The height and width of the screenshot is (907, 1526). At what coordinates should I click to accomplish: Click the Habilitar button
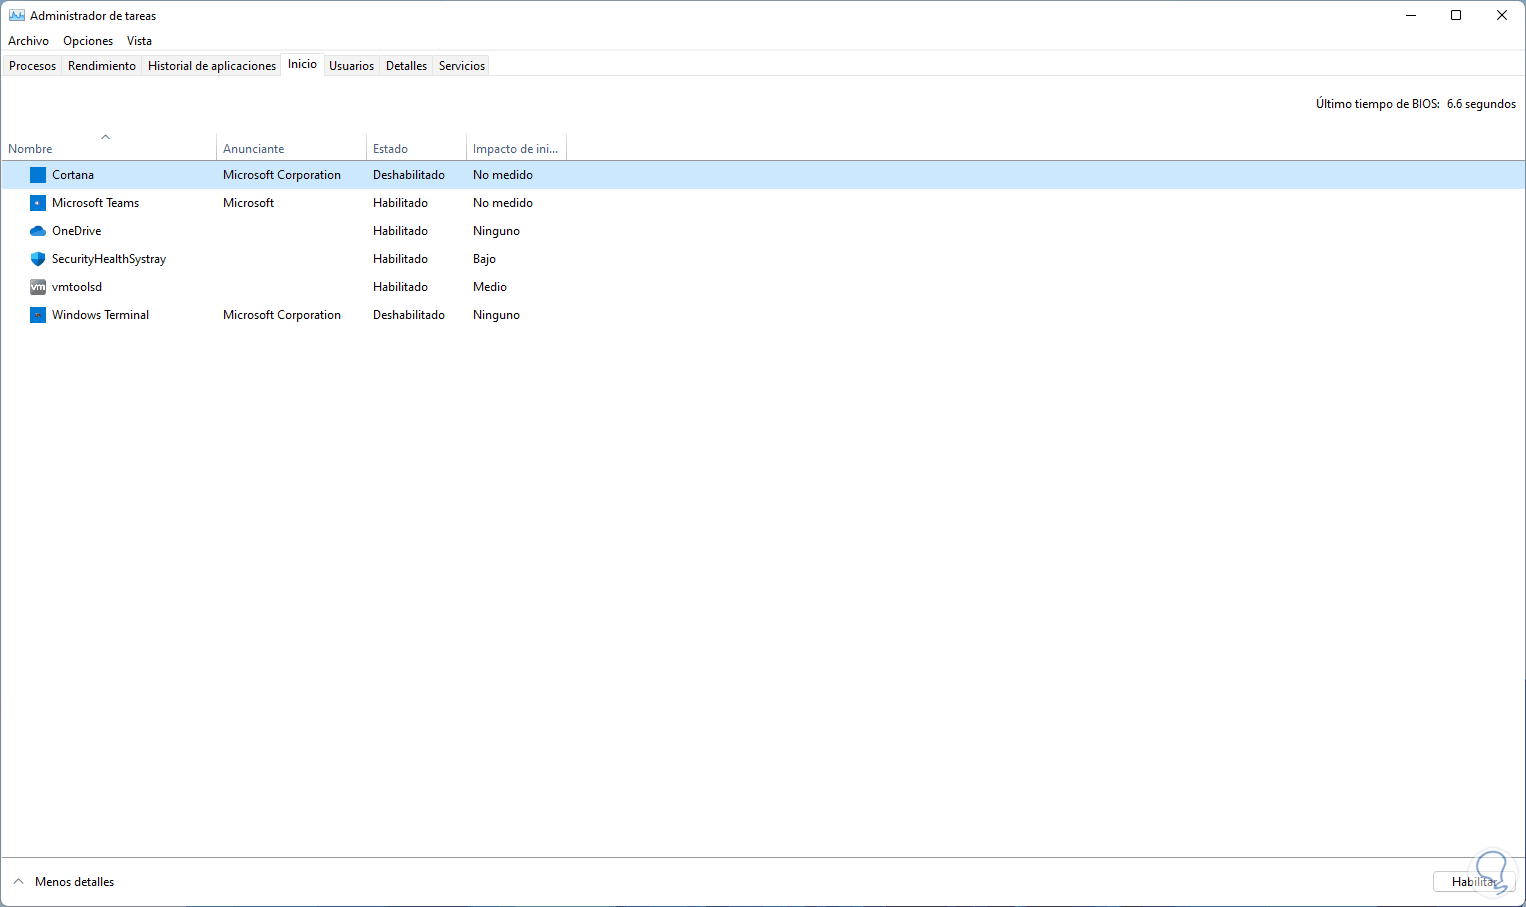click(x=1474, y=882)
